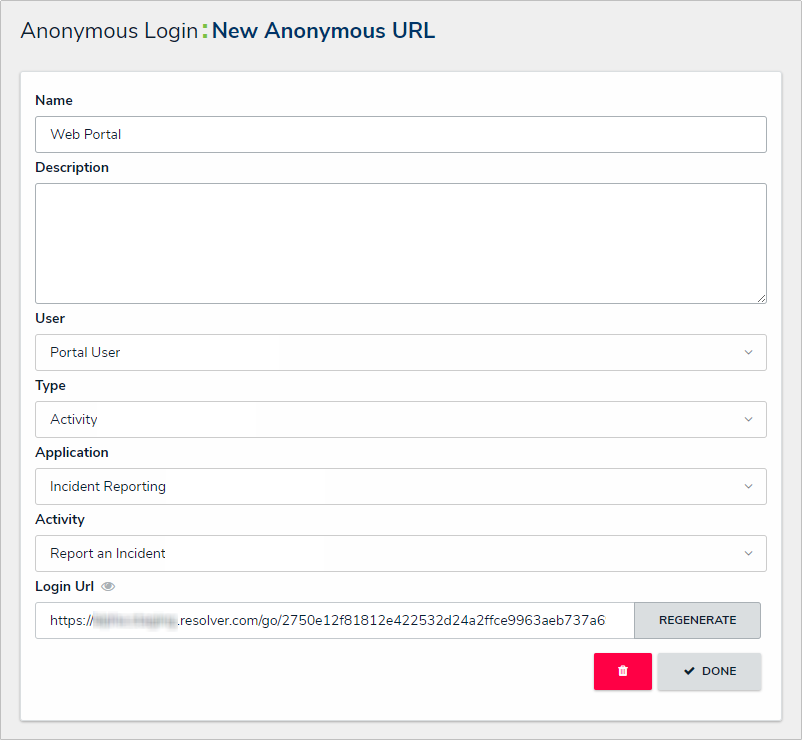Viewport: 802px width, 740px height.
Task: Open the Type dropdown showing Activity
Action: [400, 419]
